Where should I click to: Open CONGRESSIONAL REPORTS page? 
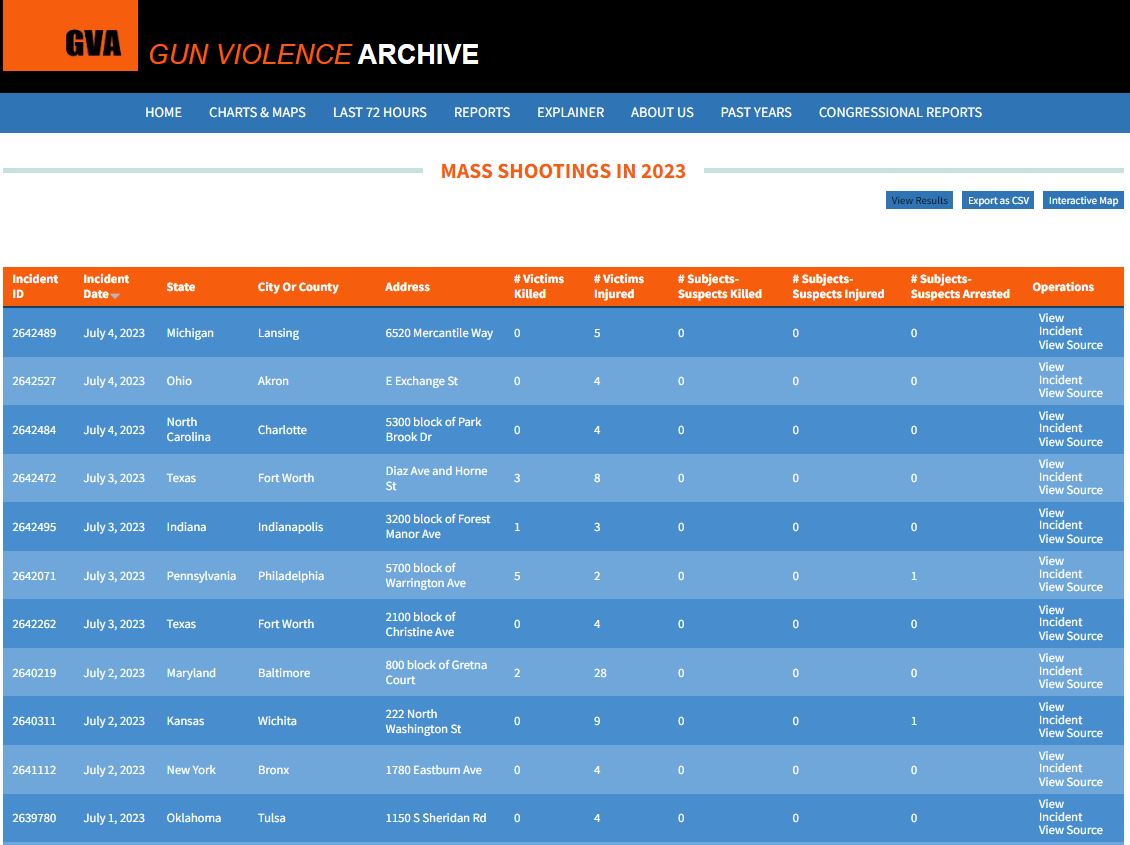(900, 112)
